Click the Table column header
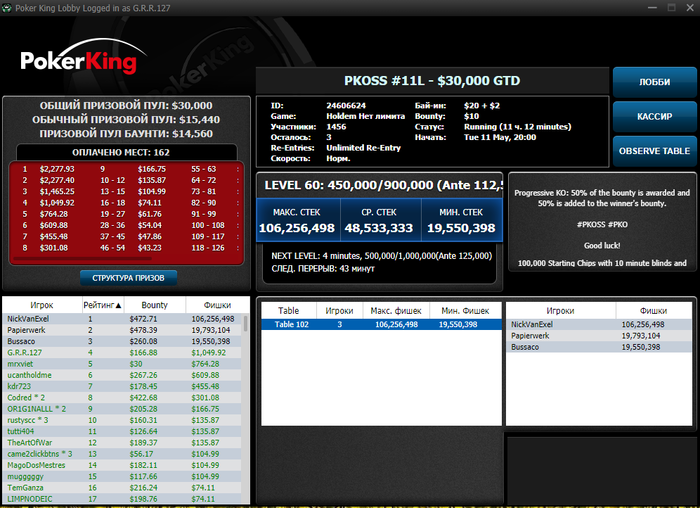Screen dimensions: 700x508 [x=289, y=310]
